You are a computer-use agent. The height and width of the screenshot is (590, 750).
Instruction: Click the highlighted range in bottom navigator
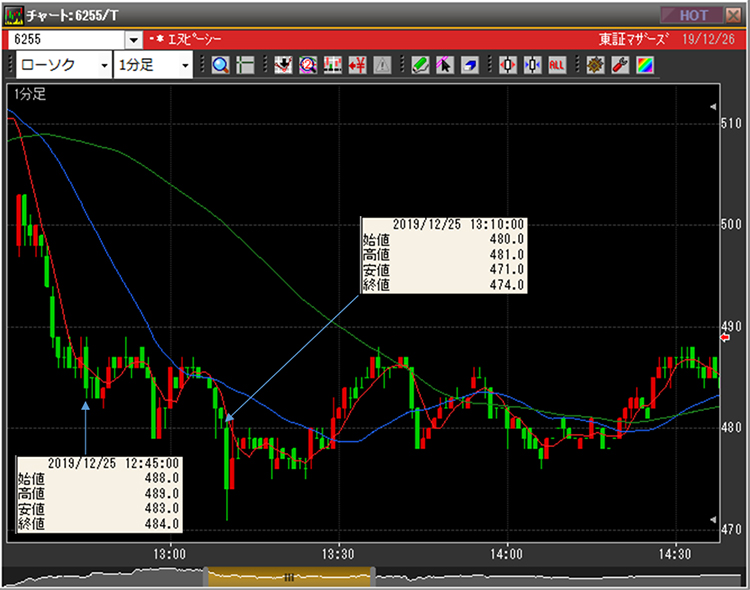point(289,576)
